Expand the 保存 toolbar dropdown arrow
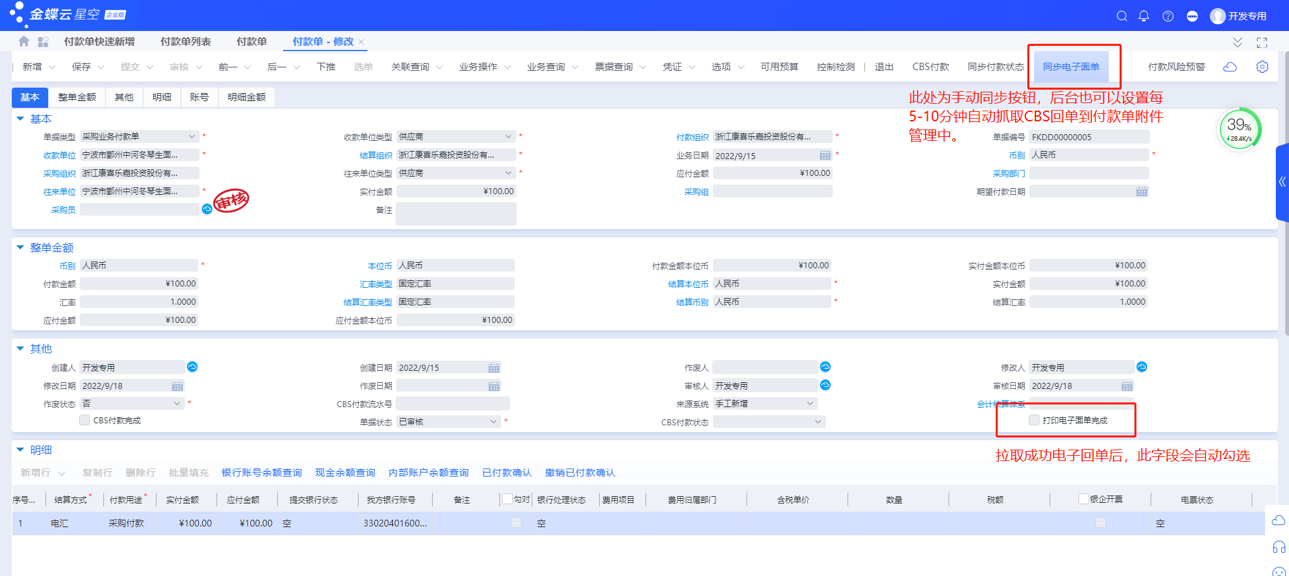The width and height of the screenshot is (1289, 576). coord(101,68)
